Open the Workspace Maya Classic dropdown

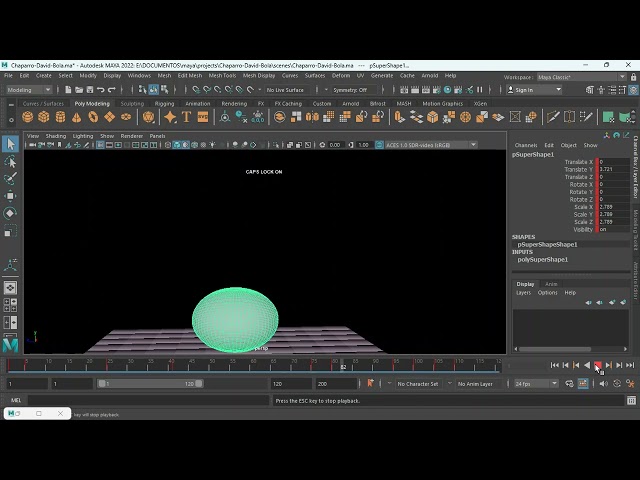(582, 77)
